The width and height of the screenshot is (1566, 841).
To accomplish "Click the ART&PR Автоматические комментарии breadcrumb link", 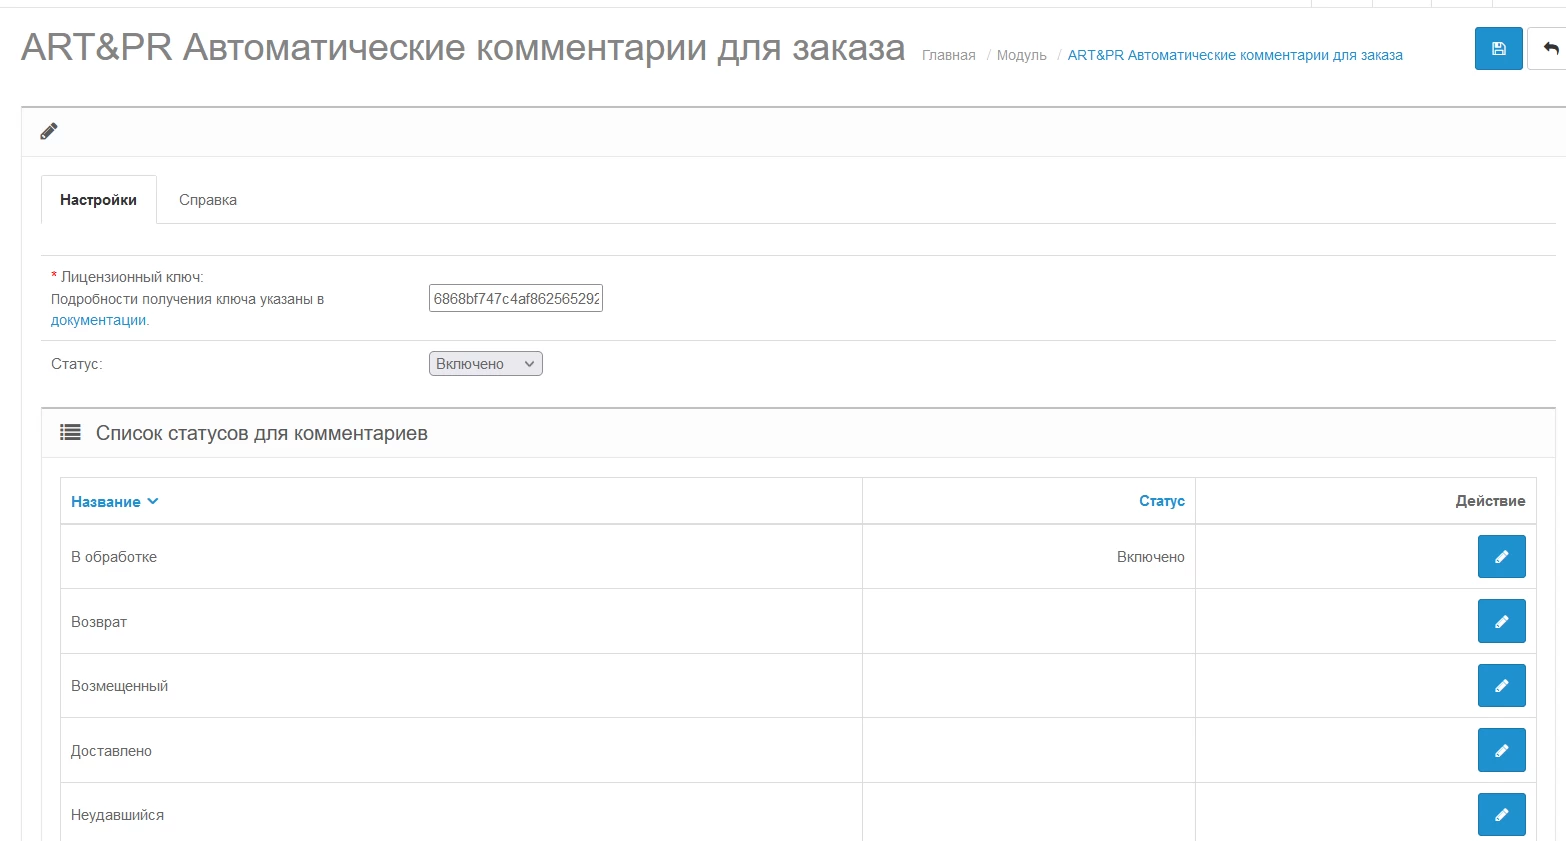I will pyautogui.click(x=1235, y=55).
